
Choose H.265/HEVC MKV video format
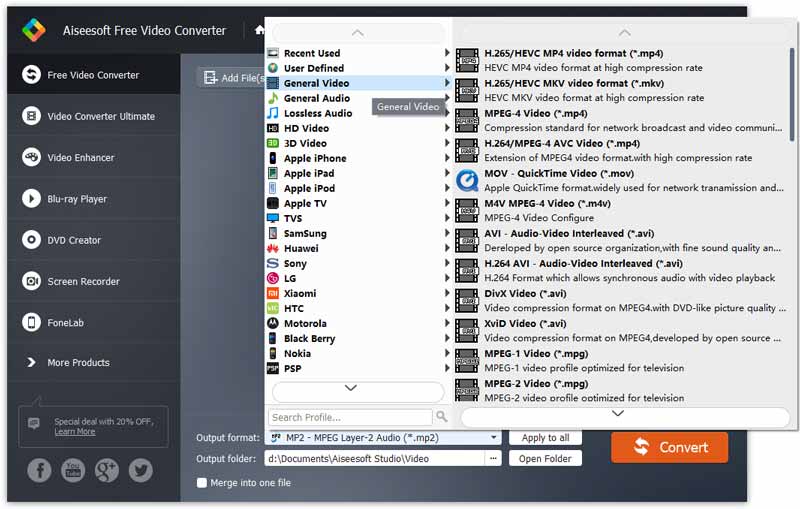click(621, 90)
